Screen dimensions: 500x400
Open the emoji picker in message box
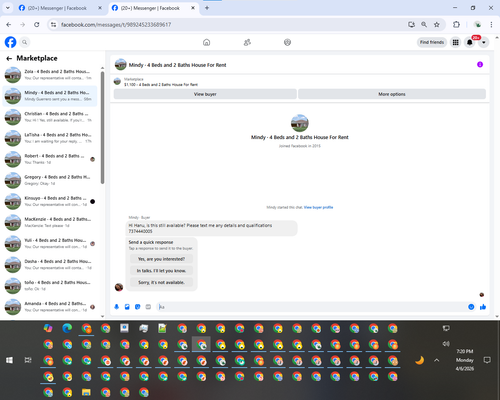pyautogui.click(x=471, y=307)
